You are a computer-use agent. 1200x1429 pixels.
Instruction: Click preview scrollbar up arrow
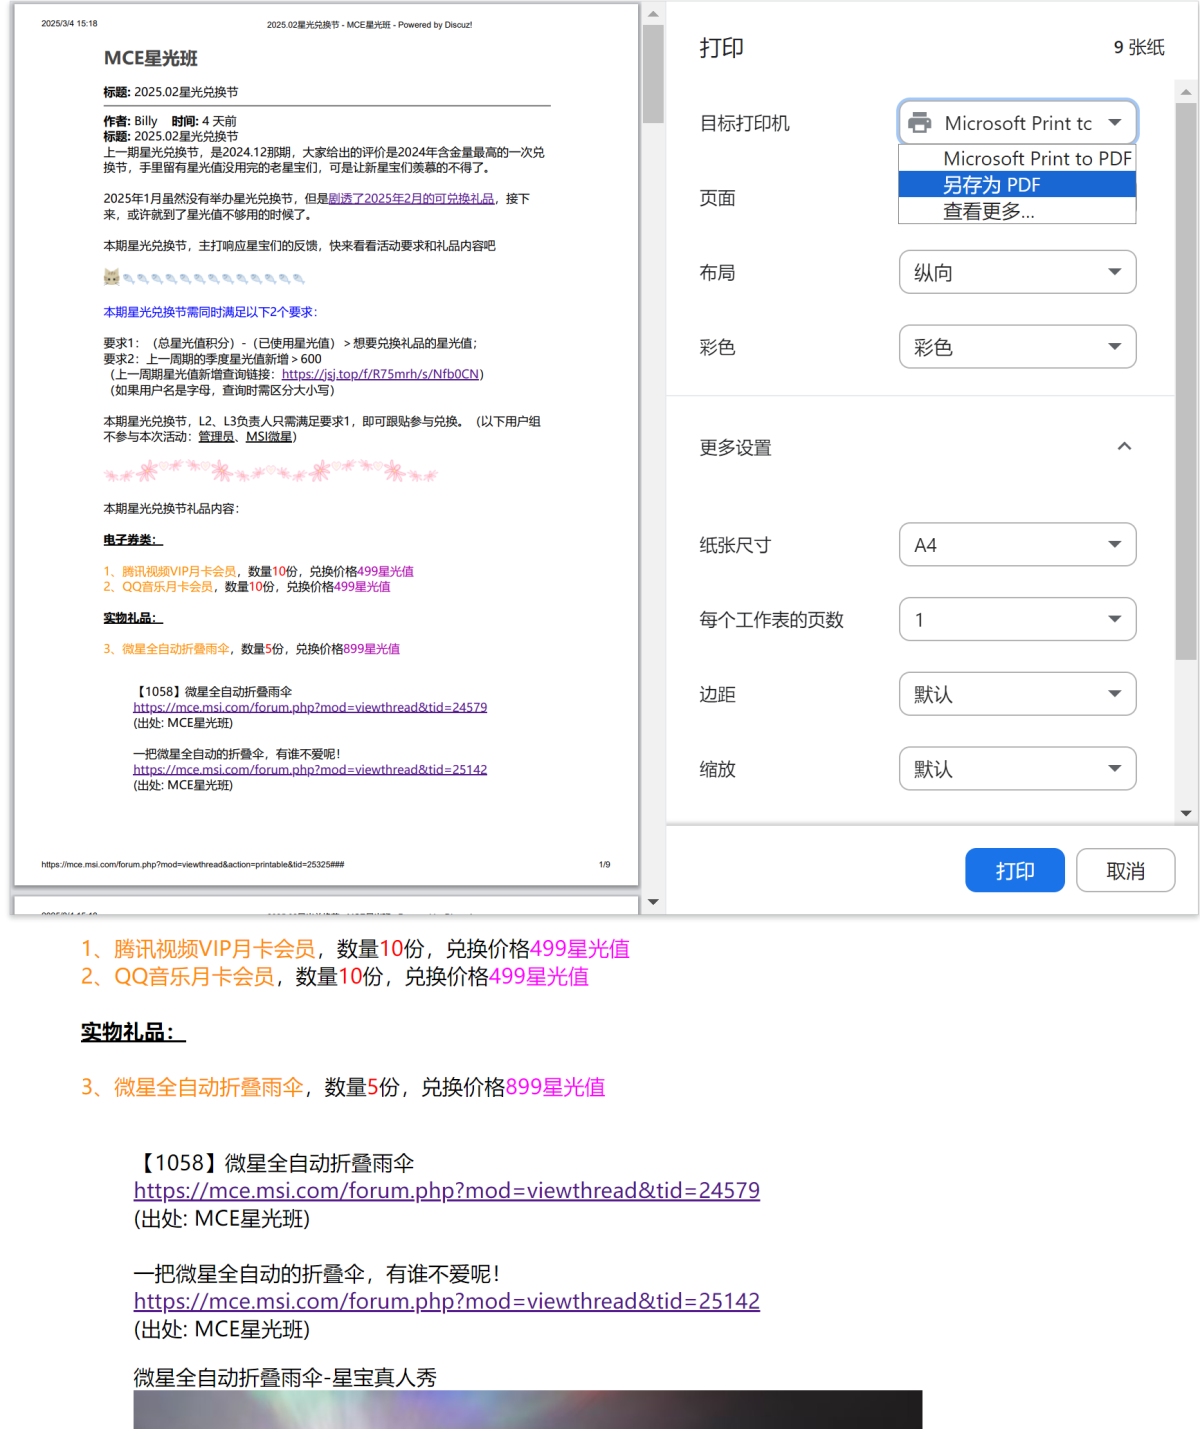pos(653,14)
